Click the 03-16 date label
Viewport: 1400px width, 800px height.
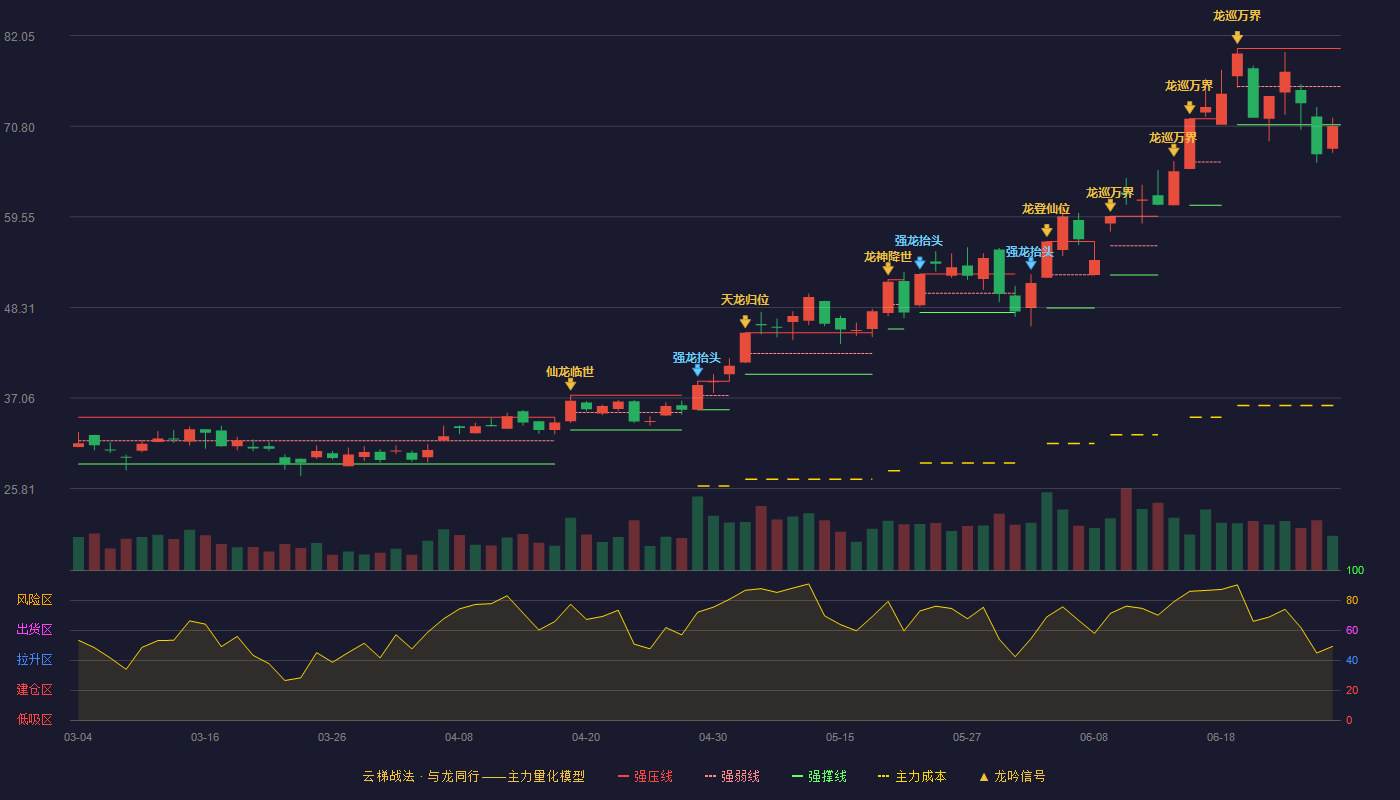tap(205, 737)
